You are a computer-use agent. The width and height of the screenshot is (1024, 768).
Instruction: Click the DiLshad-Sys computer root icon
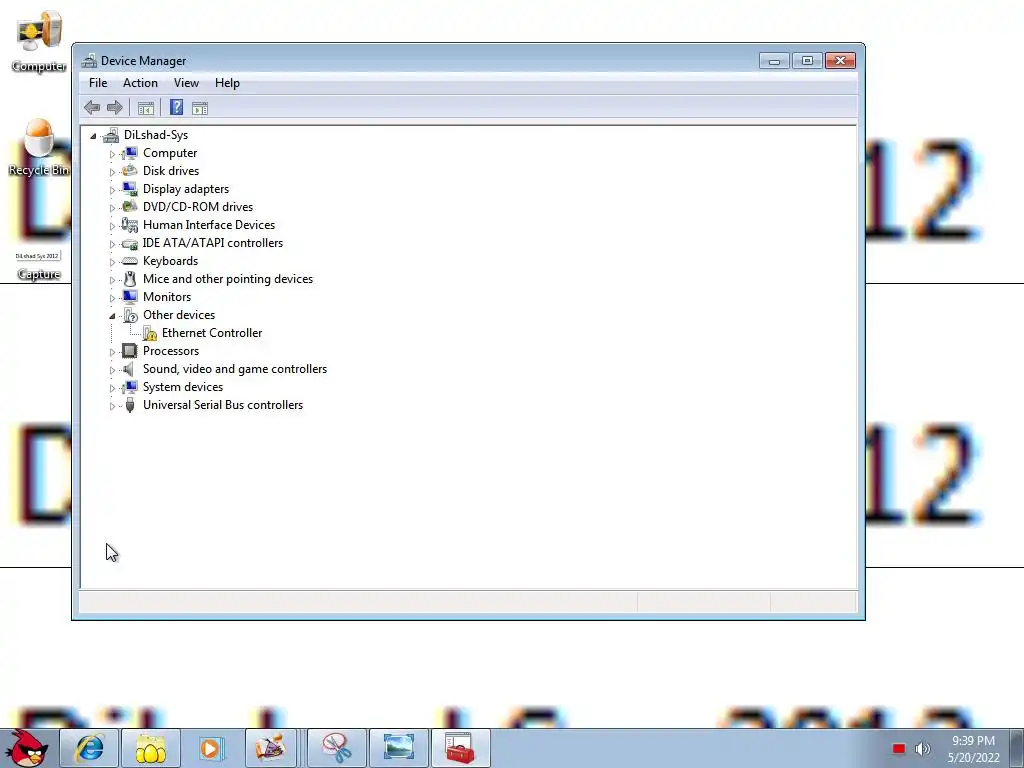coord(111,135)
